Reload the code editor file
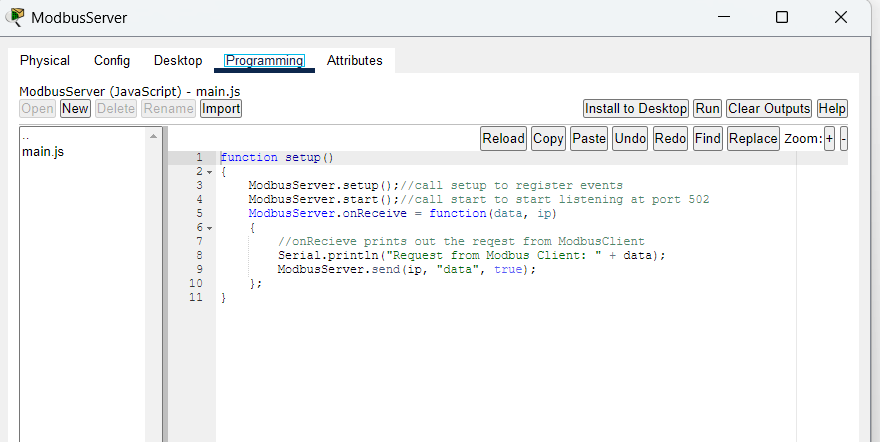880x442 pixels. click(503, 139)
